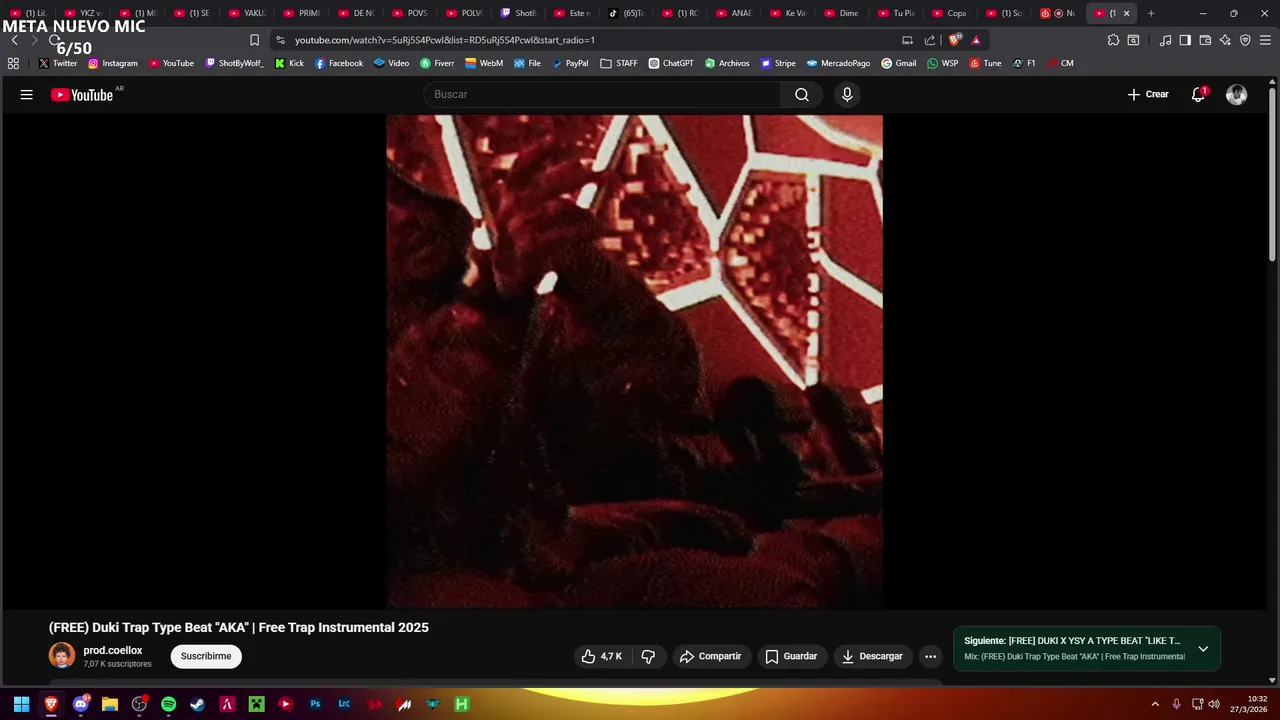
Task: Open the notifications bell
Action: pyautogui.click(x=1198, y=94)
